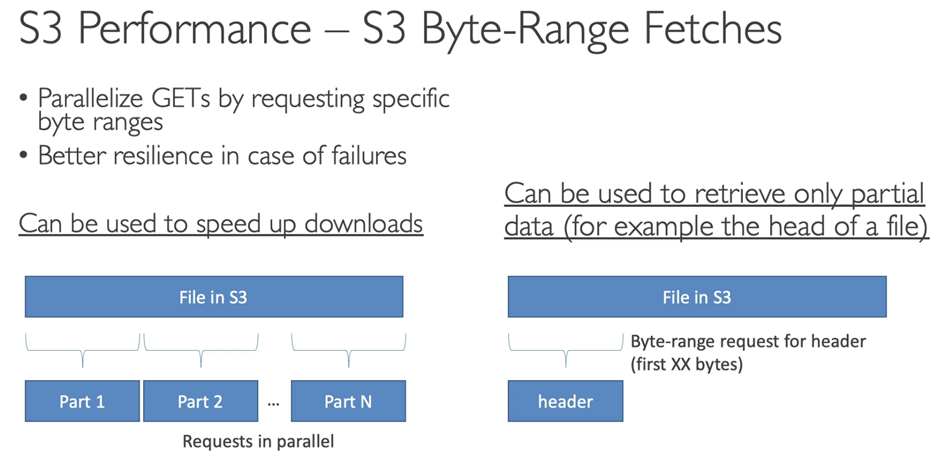Click the left File in S3 bar
Screen dimensions: 937x463
coord(214,297)
